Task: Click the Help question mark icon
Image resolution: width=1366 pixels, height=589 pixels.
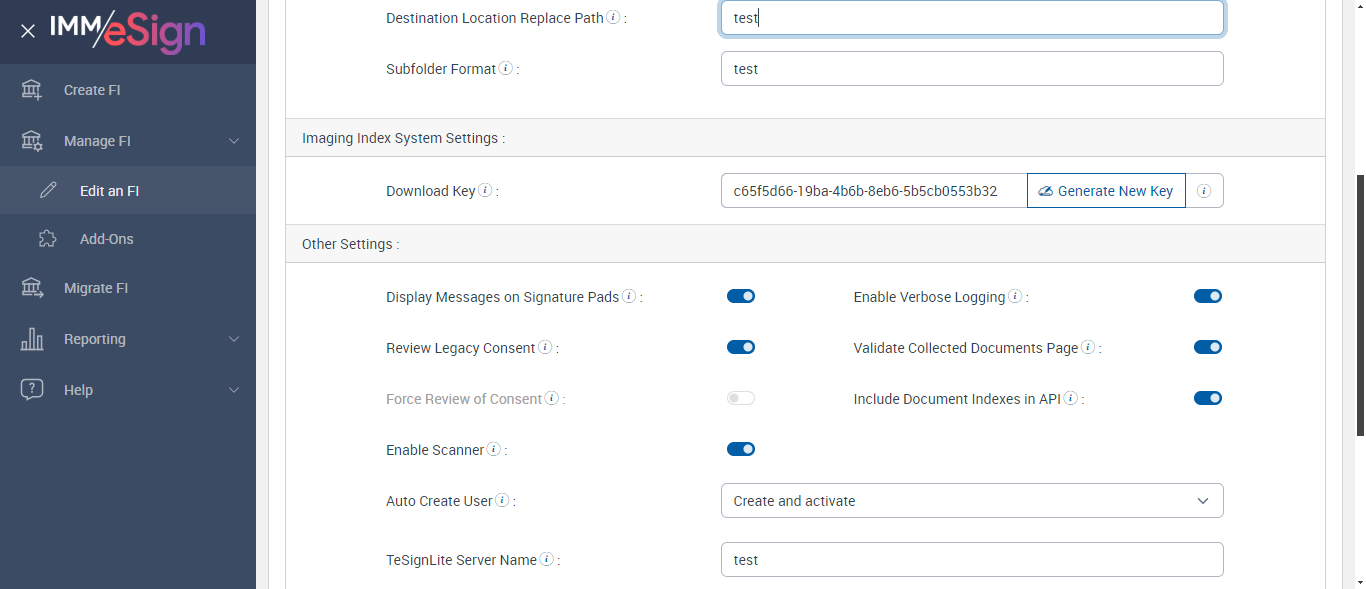Action: 32,390
